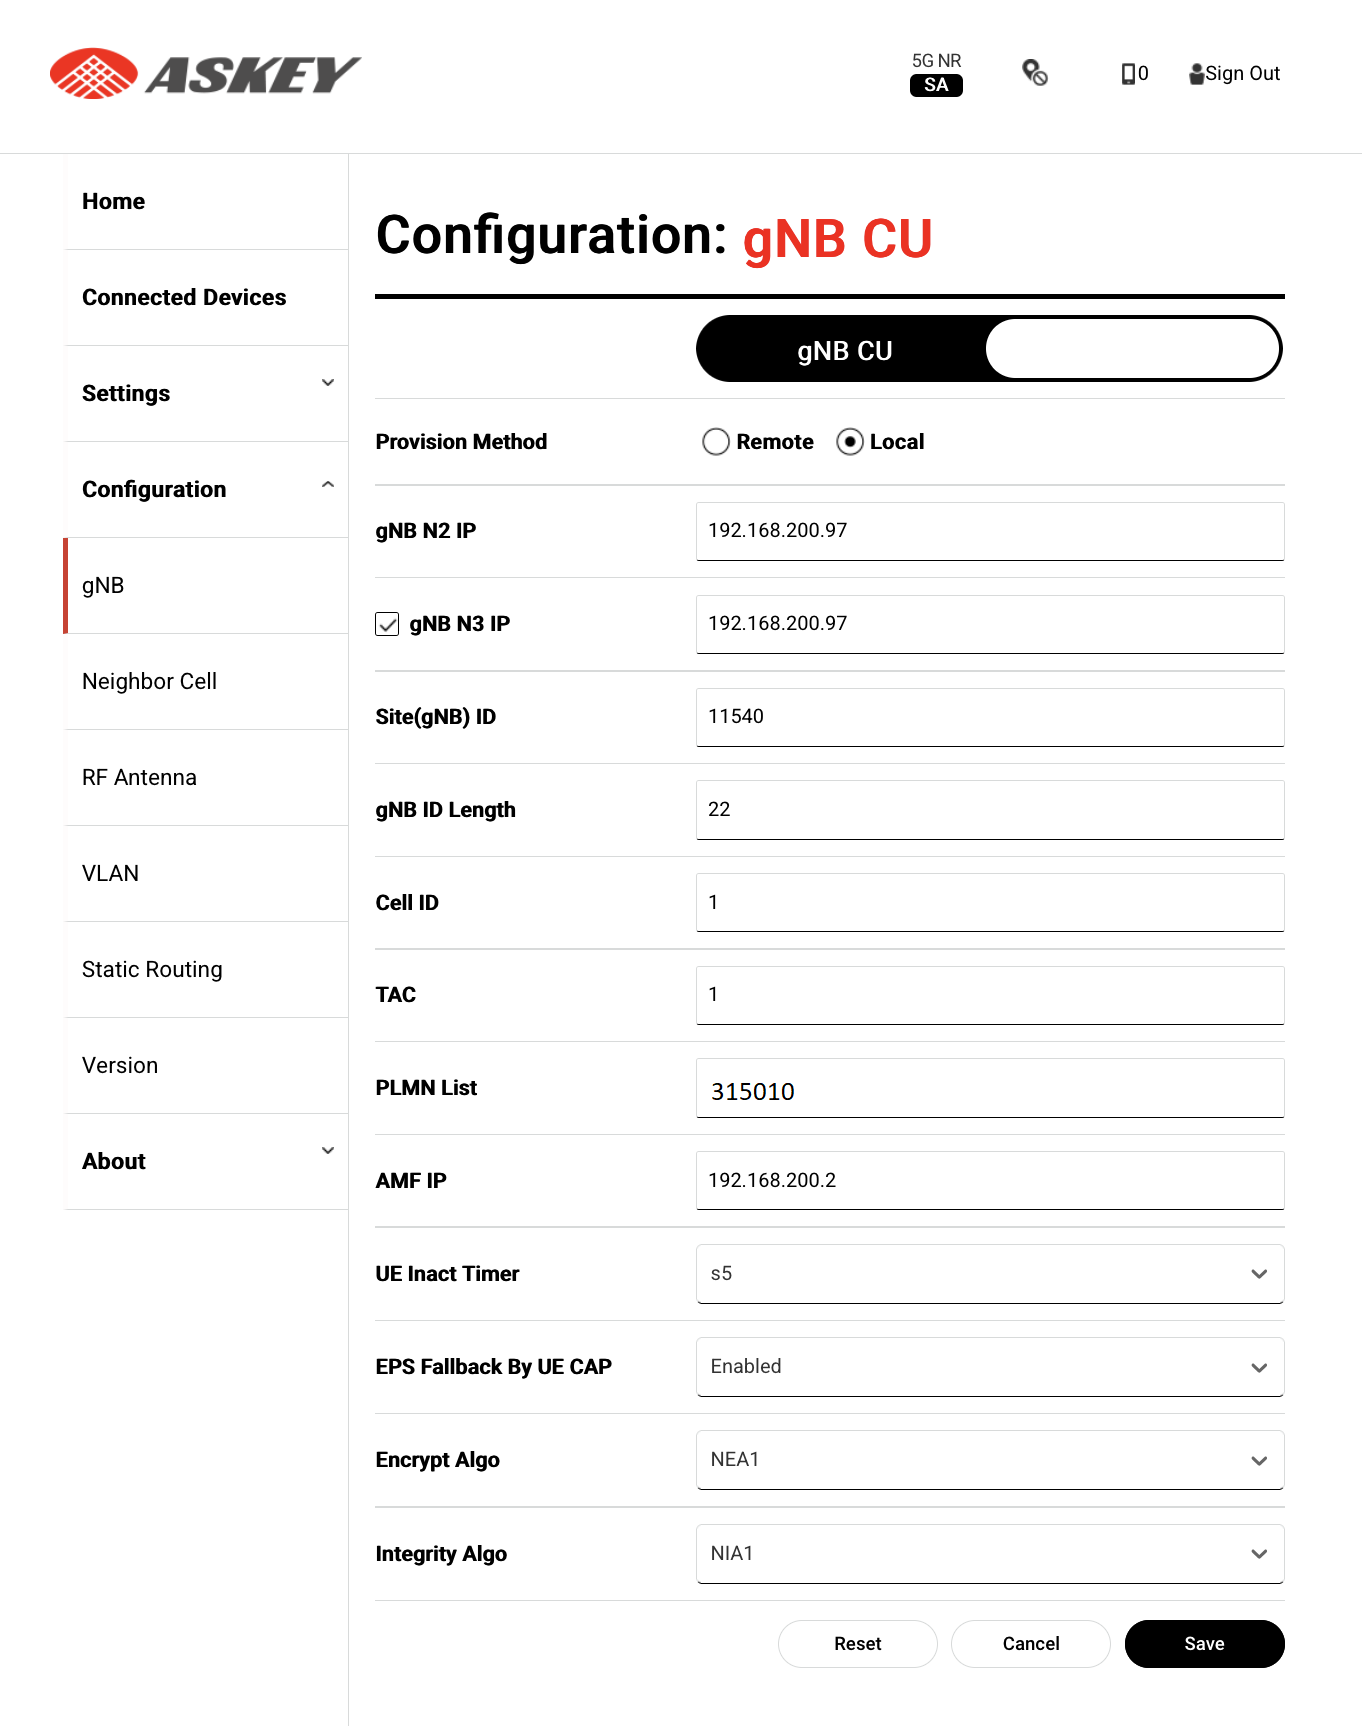Collapse the Configuration menu chevron
The width and height of the screenshot is (1362, 1726).
click(327, 486)
